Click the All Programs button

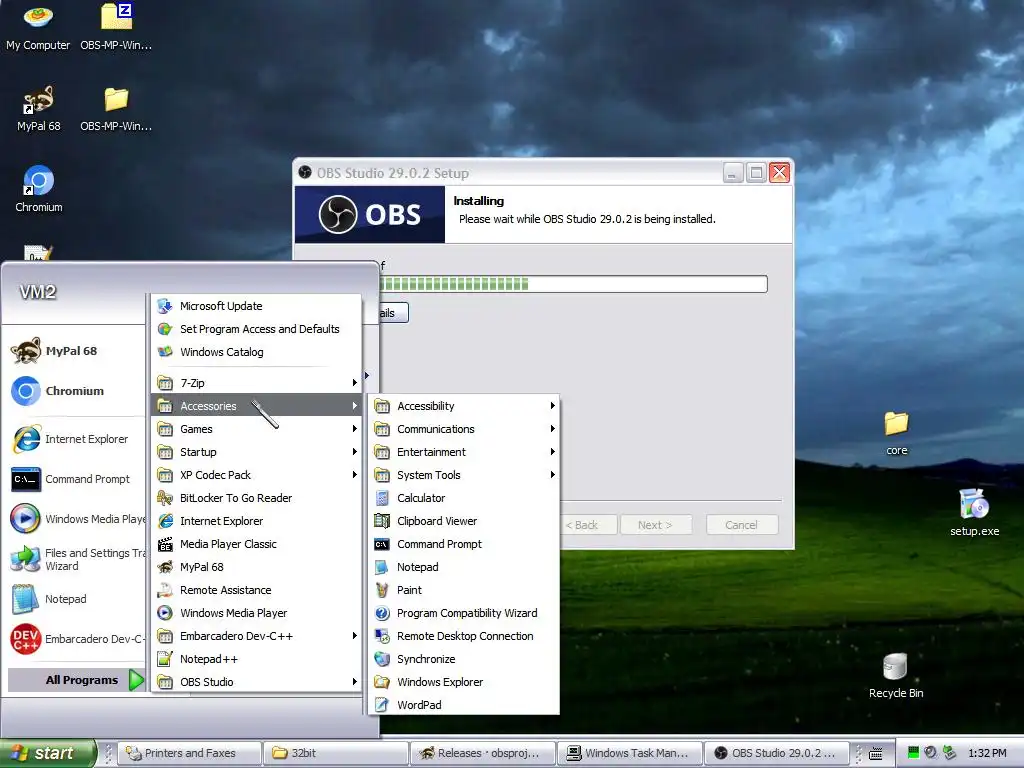(77, 680)
